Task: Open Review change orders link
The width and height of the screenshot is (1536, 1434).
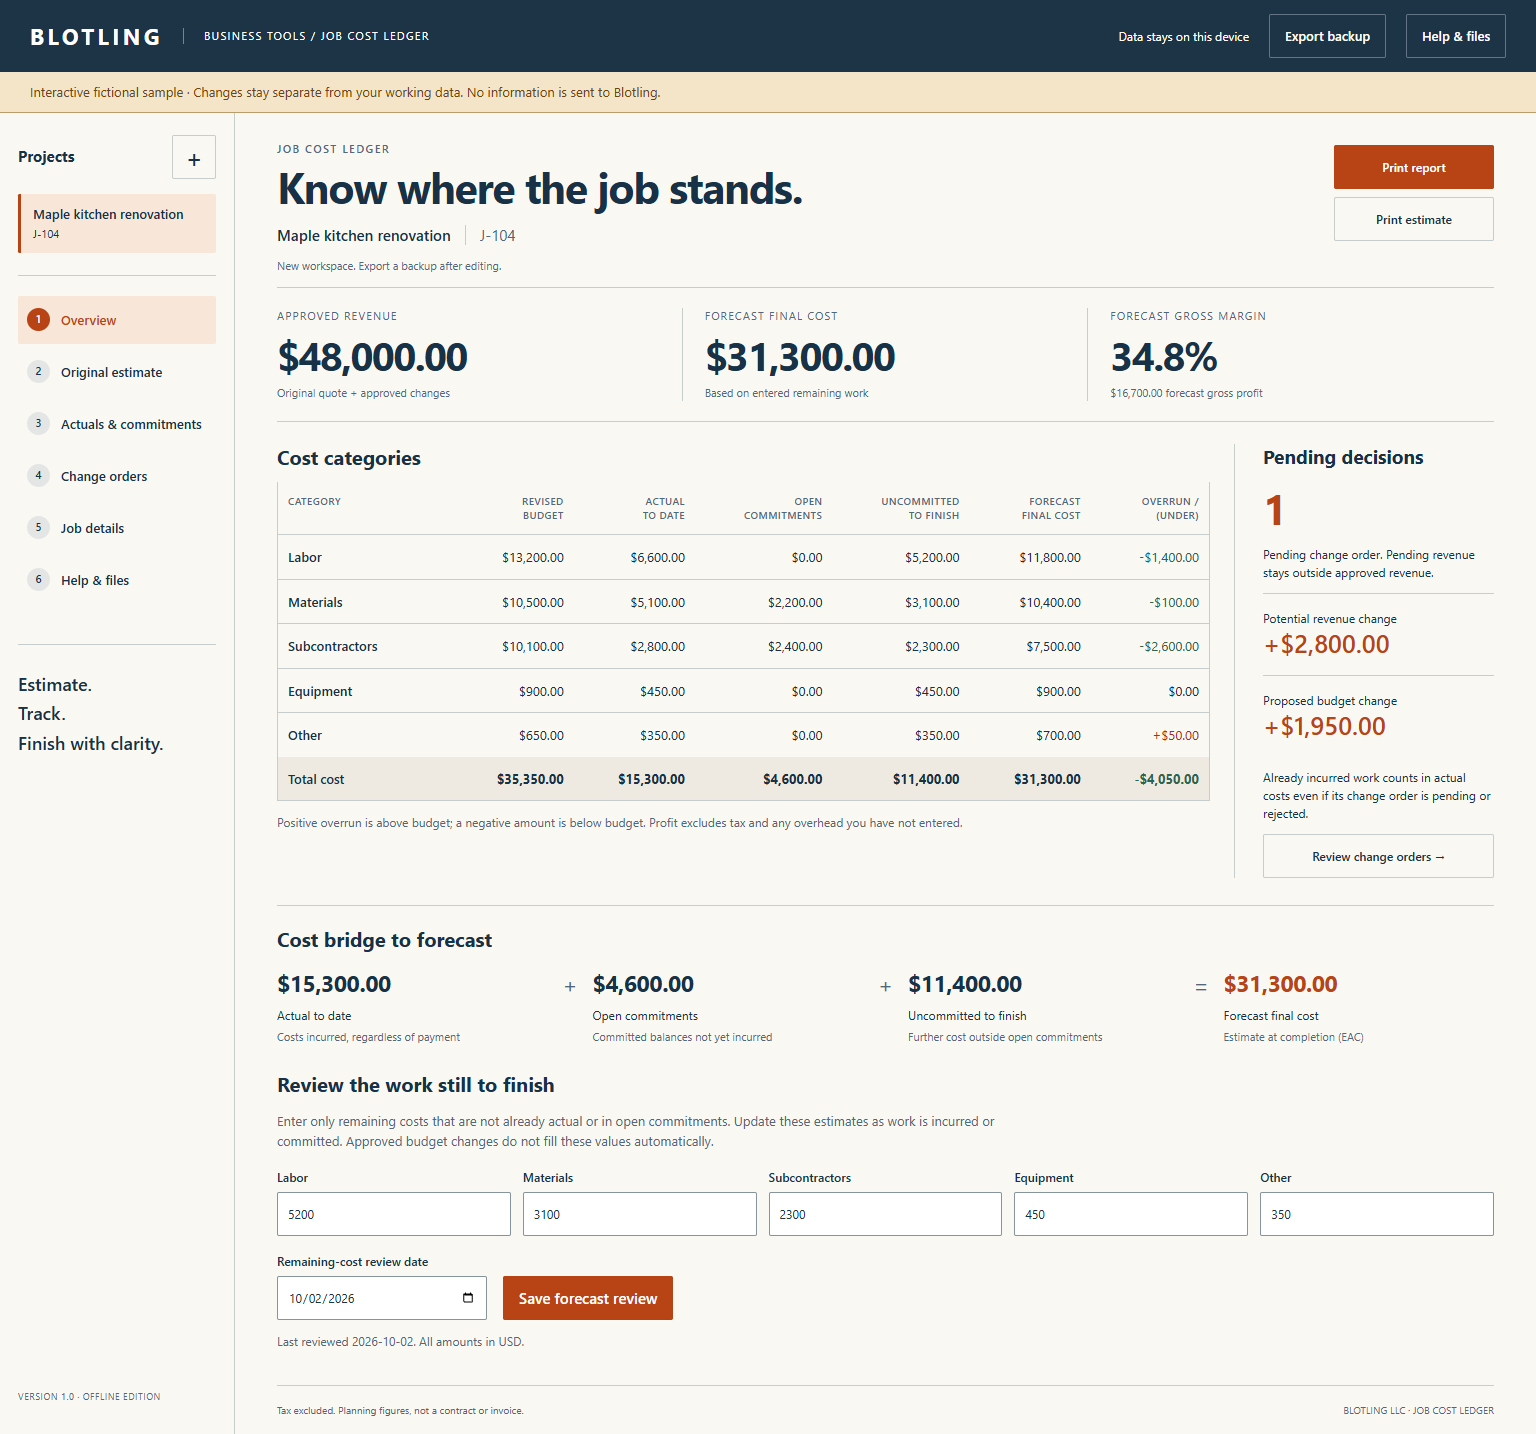Action: point(1378,856)
